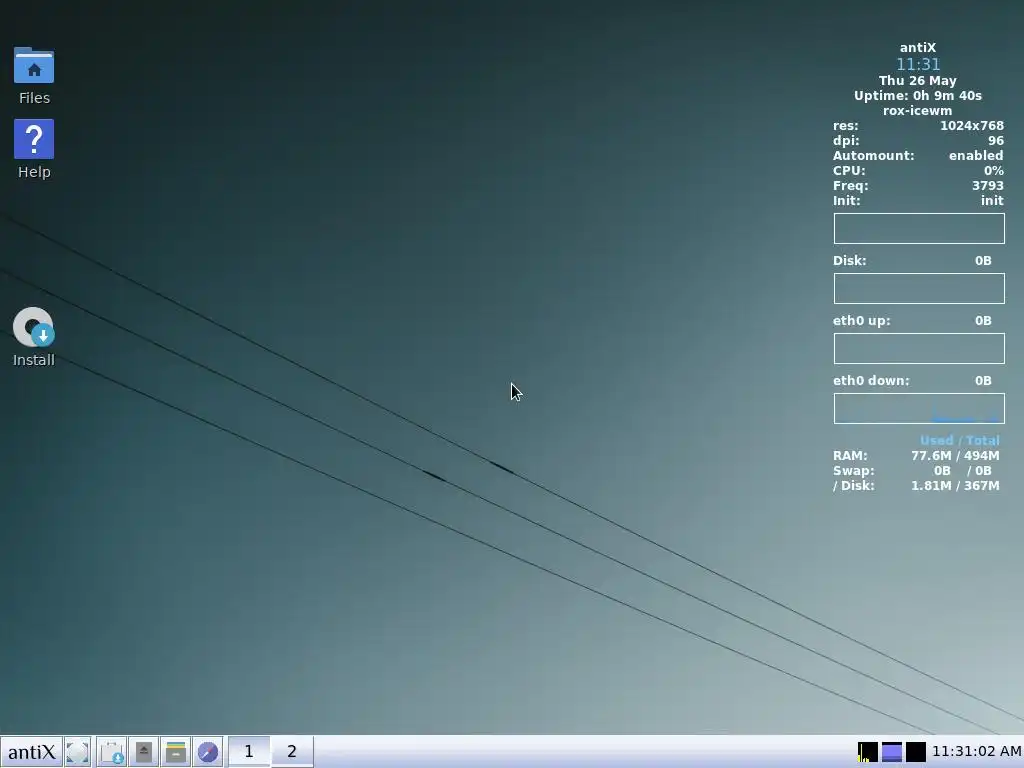Image resolution: width=1024 pixels, height=768 pixels.
Task: Click the 'dpi:' label
Action: [x=846, y=140]
